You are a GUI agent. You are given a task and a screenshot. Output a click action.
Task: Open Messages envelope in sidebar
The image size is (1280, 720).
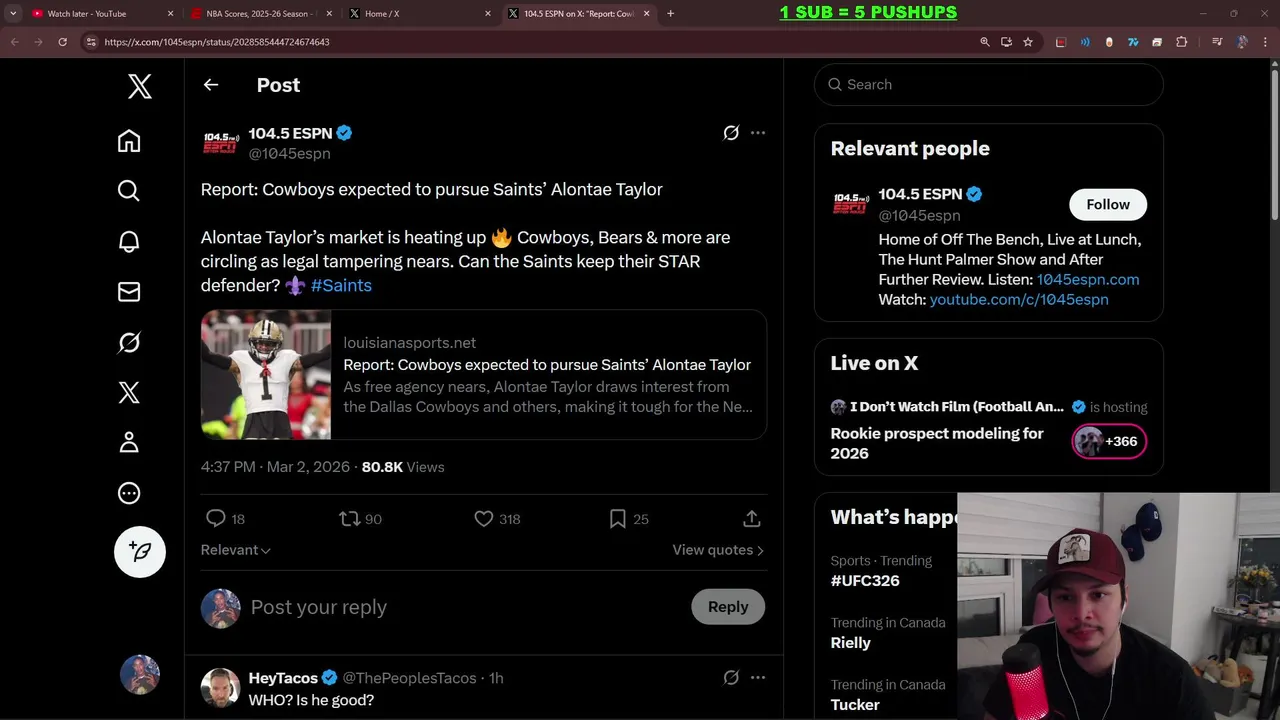click(129, 292)
